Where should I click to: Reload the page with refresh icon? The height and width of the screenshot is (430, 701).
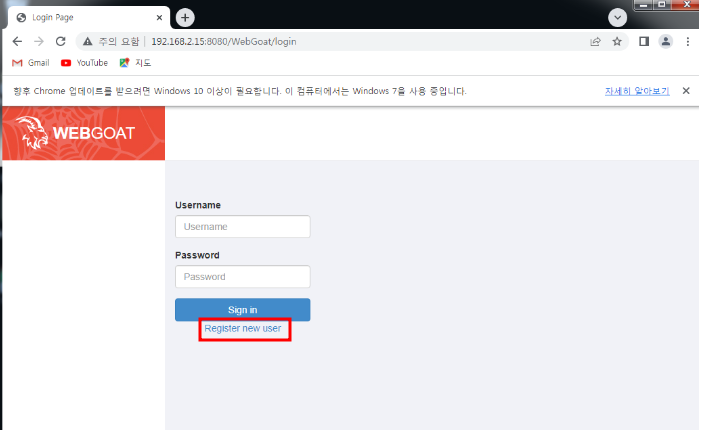click(x=61, y=42)
